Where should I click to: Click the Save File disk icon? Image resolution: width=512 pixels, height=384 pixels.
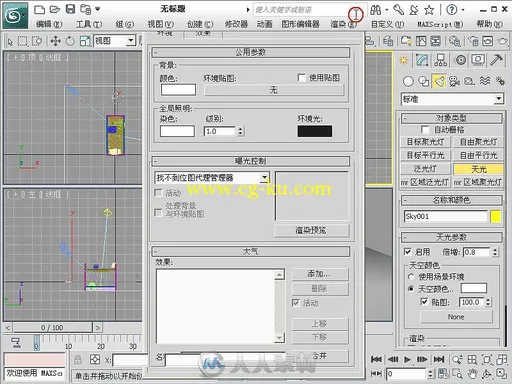click(70, 9)
